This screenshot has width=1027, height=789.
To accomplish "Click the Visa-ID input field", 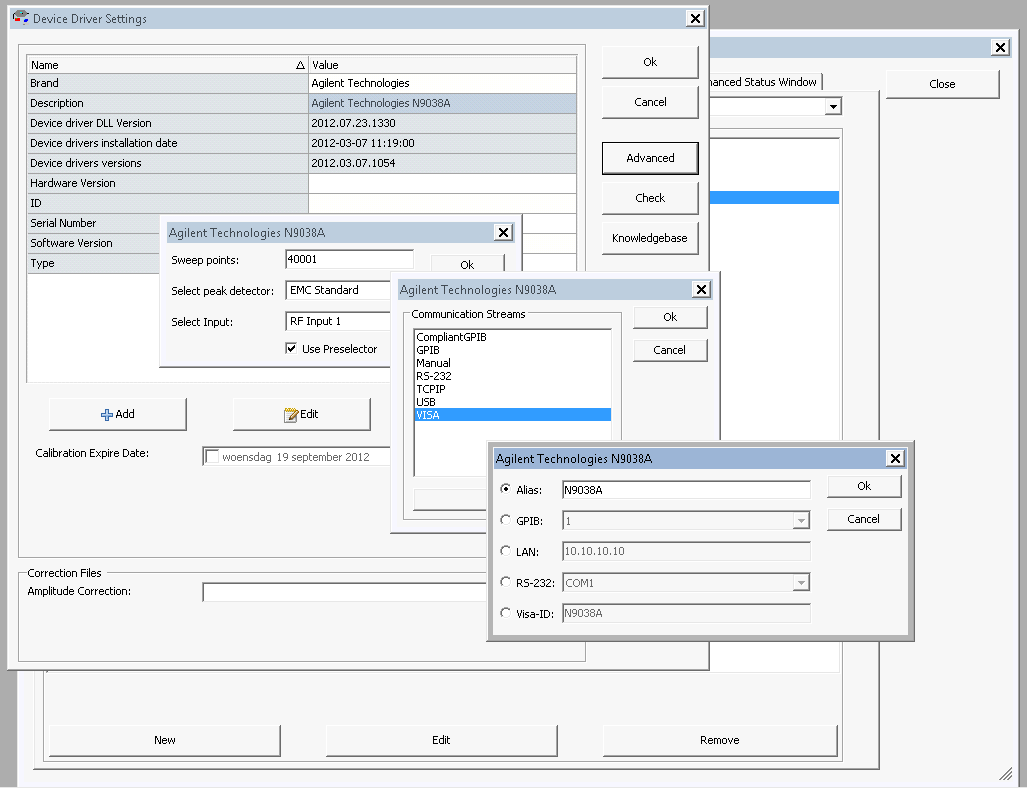I will [x=686, y=614].
